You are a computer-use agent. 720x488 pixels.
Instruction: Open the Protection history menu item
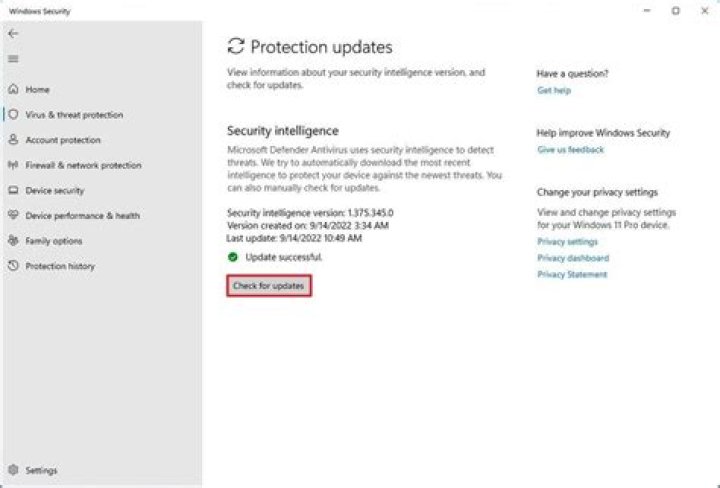(x=60, y=266)
